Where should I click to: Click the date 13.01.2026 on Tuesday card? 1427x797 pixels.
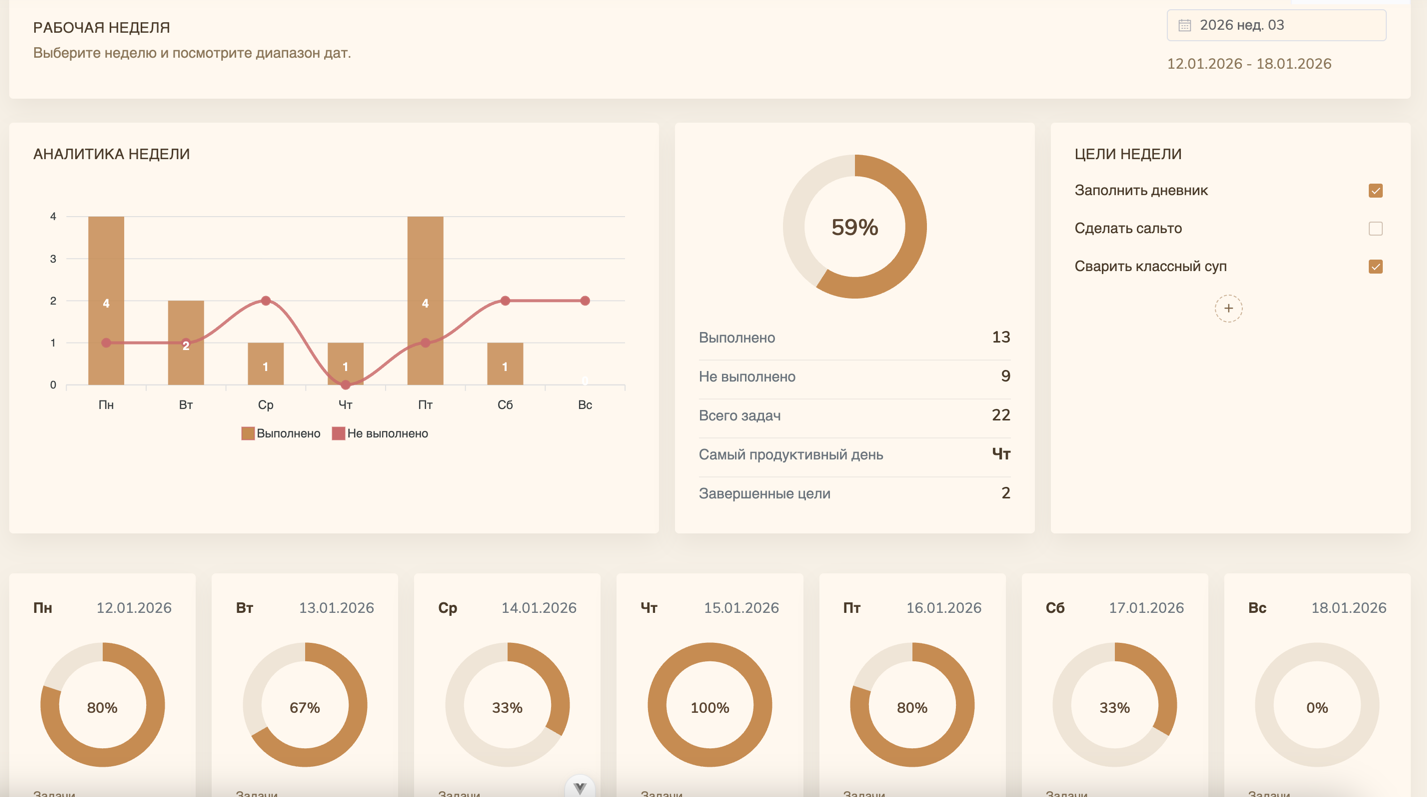336,608
